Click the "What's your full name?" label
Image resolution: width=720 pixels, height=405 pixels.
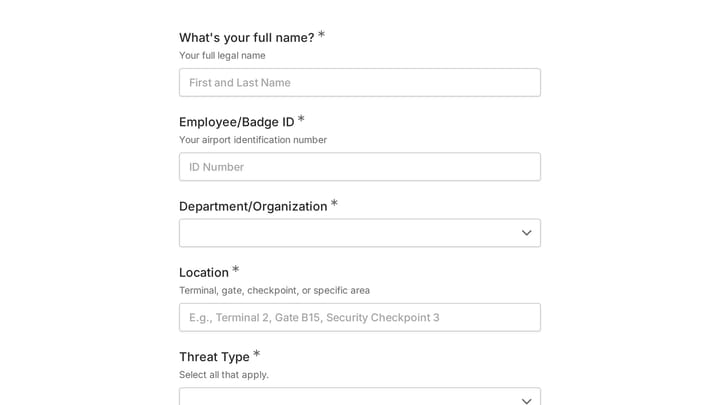(247, 38)
